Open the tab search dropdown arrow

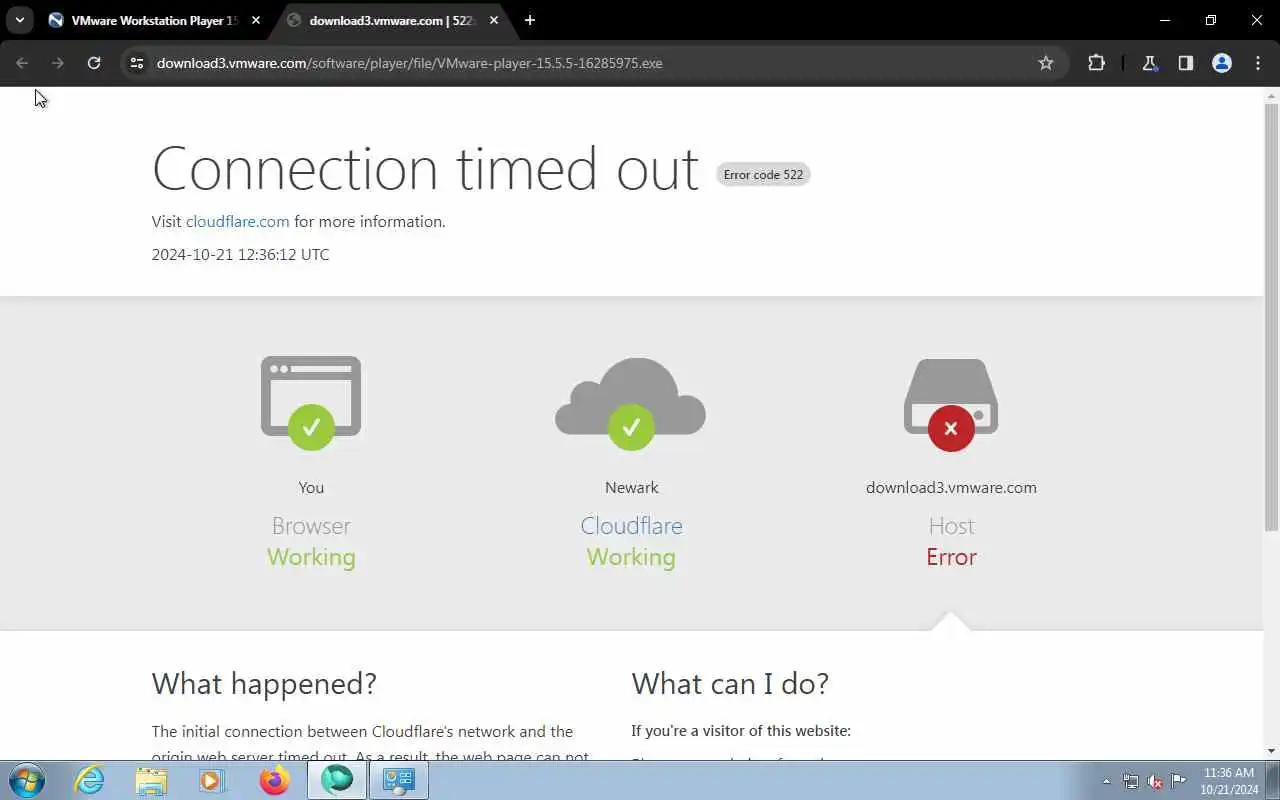click(x=19, y=20)
